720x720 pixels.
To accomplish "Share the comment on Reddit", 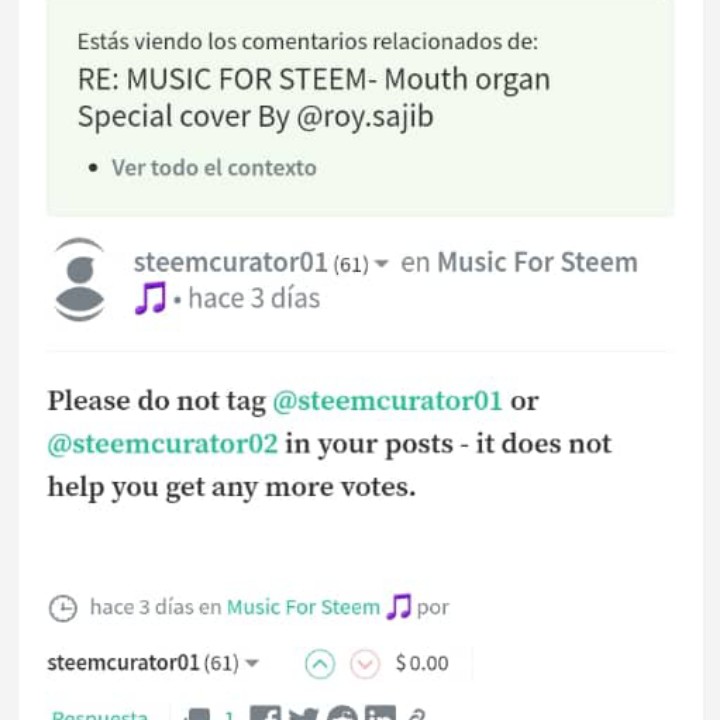I will pyautogui.click(x=342, y=714).
